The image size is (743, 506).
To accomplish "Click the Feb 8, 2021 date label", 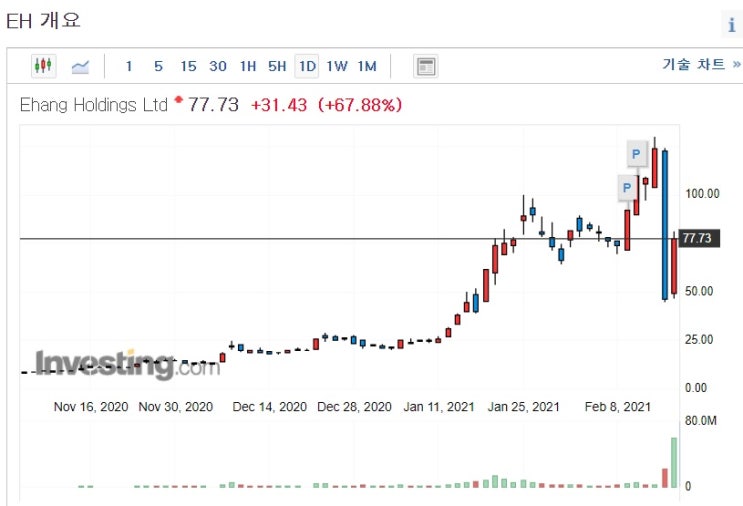I will [617, 407].
